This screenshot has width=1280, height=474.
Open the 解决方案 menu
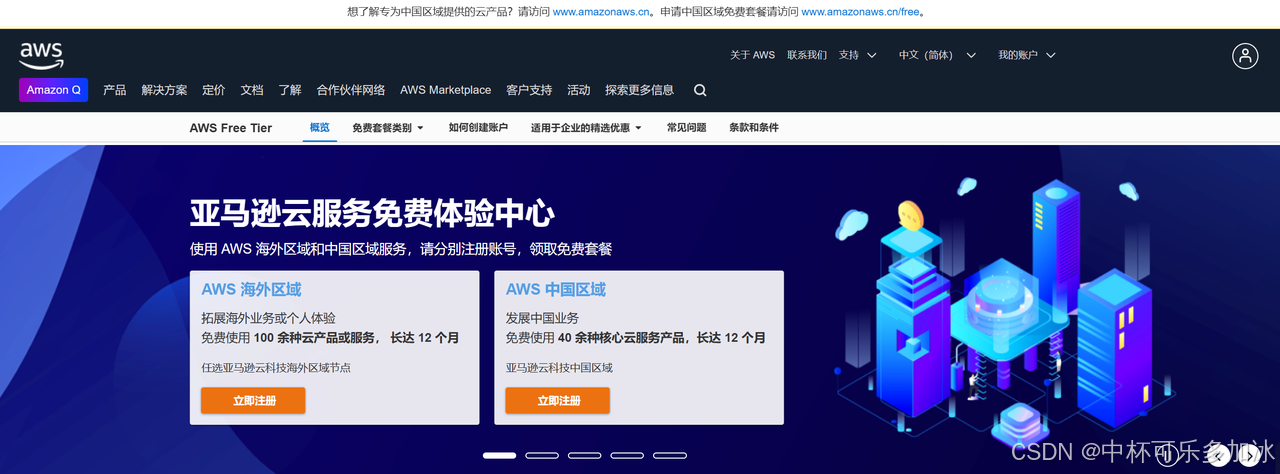coord(164,90)
